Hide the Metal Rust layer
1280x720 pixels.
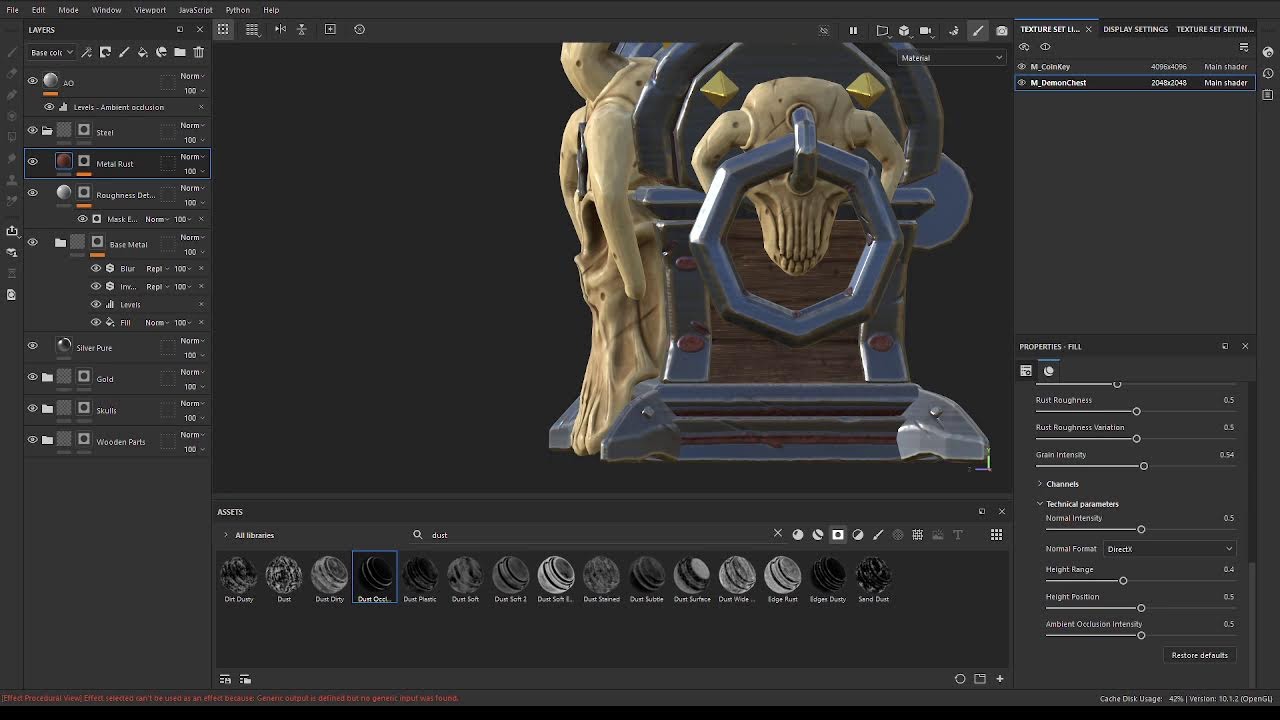(x=32, y=161)
